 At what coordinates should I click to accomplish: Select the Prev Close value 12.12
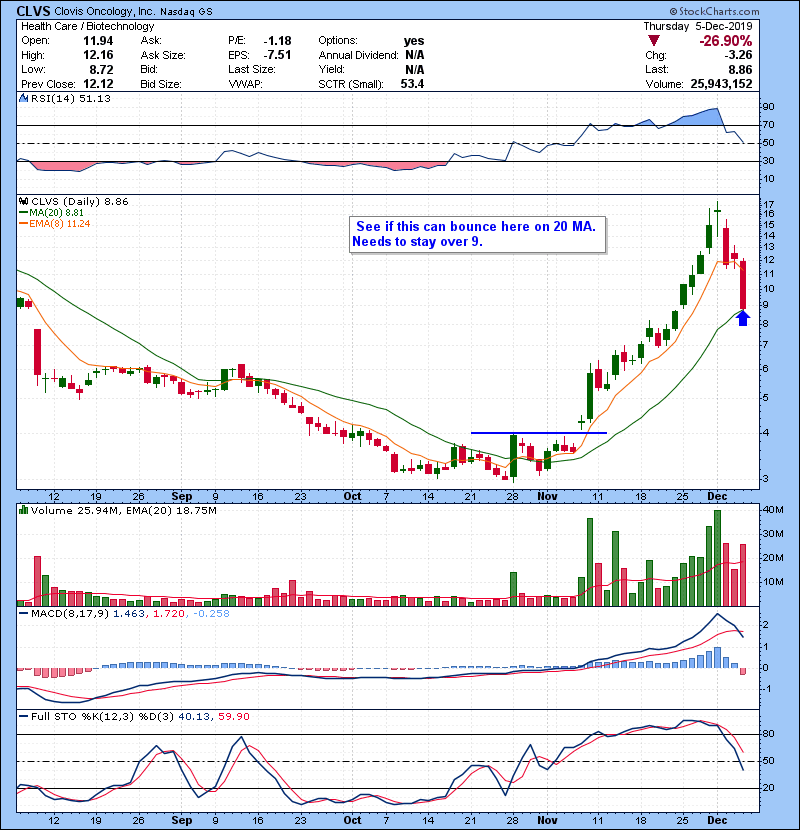pos(98,84)
